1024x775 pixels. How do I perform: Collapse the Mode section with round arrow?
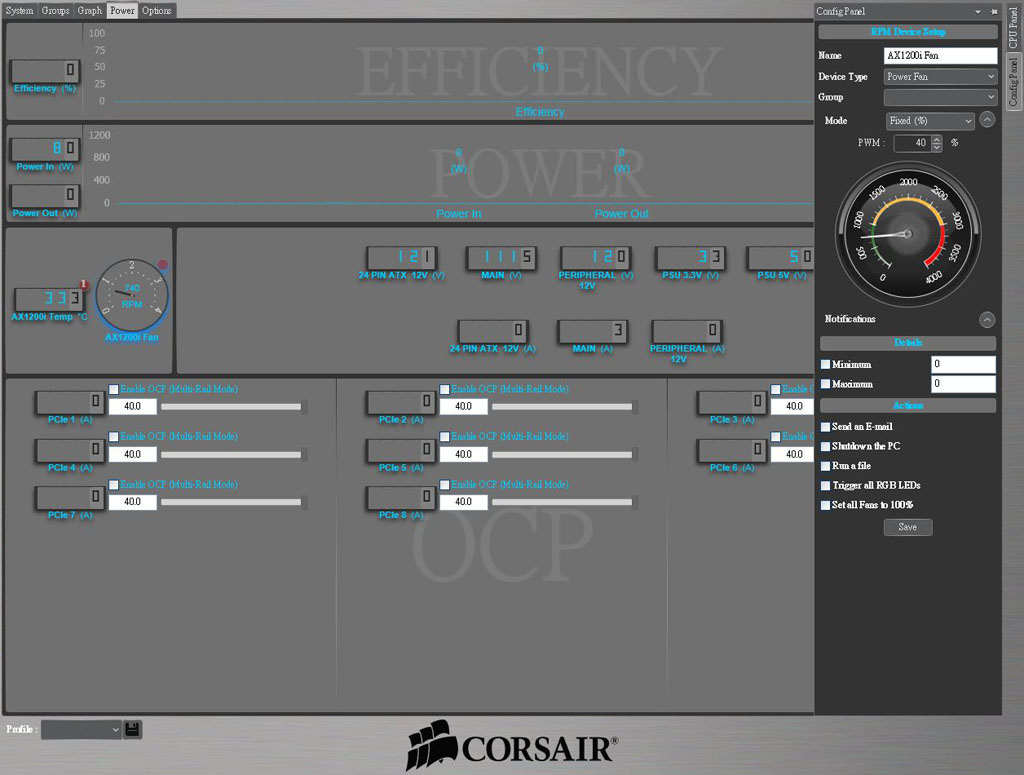click(987, 120)
